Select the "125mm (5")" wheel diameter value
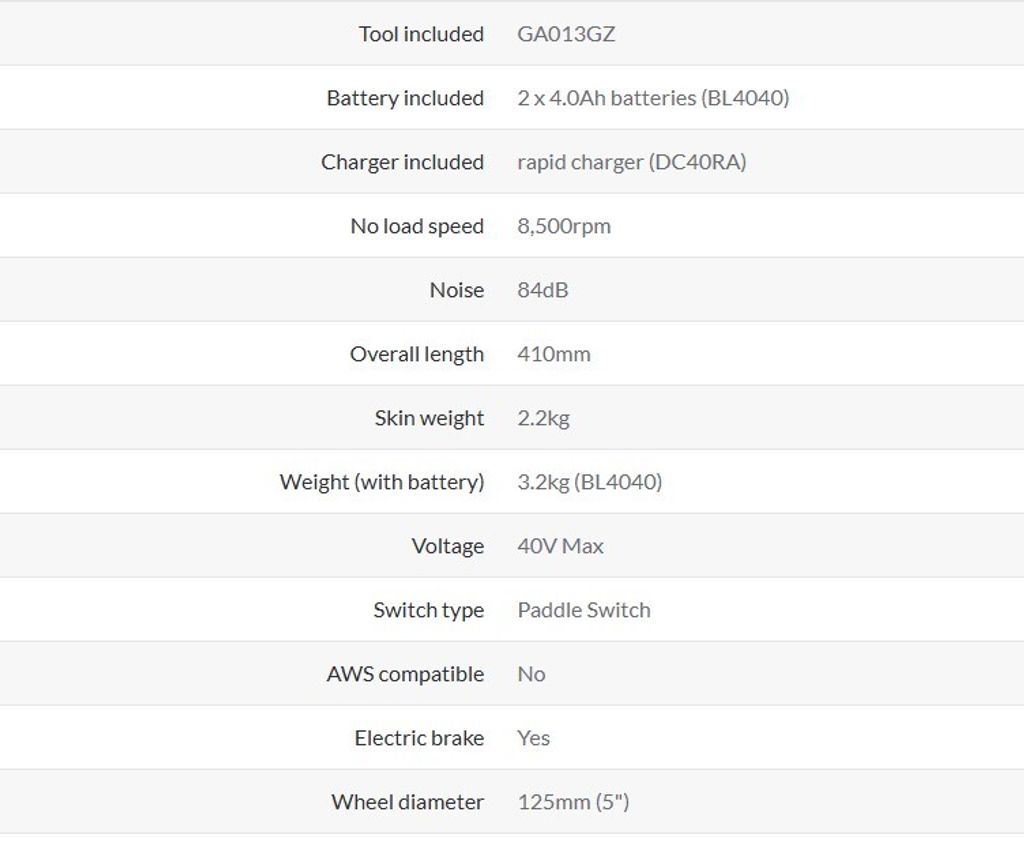 coord(573,802)
